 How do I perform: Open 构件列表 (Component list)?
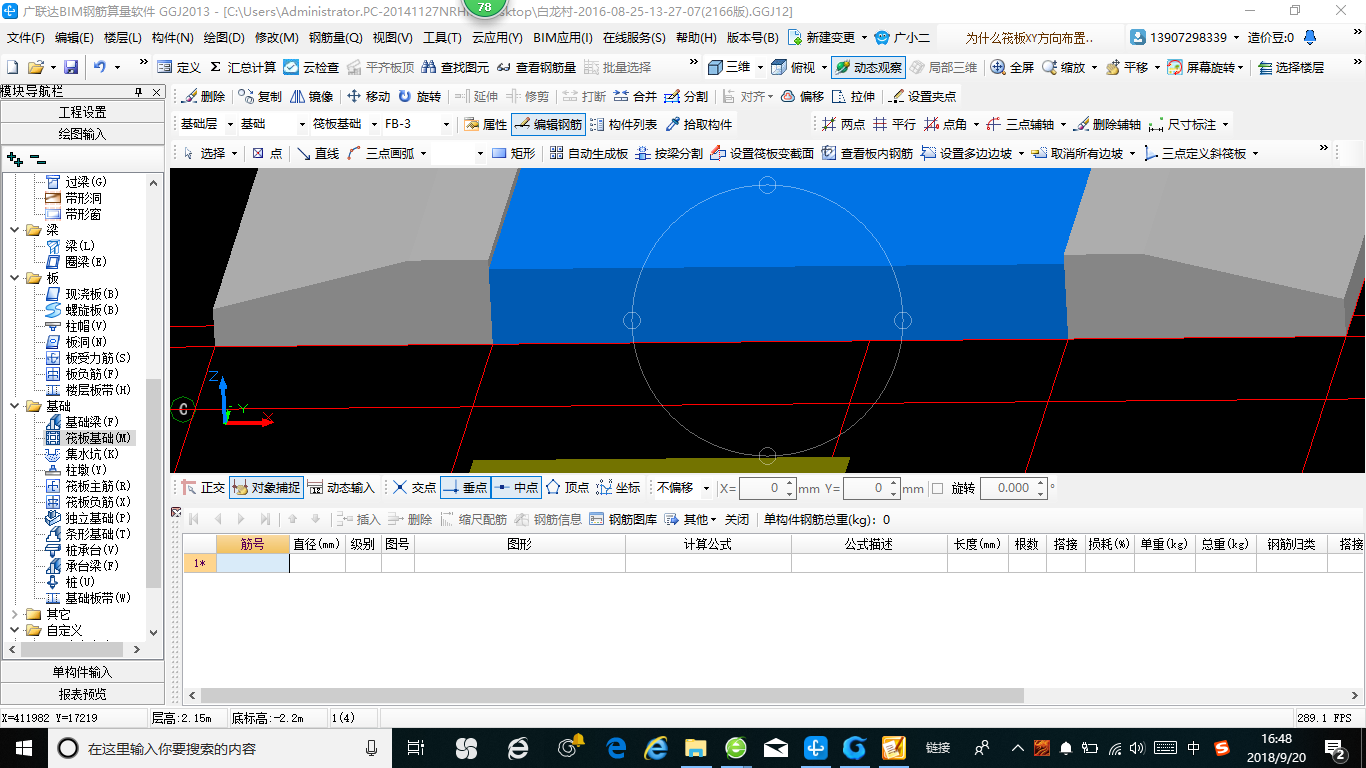click(623, 124)
